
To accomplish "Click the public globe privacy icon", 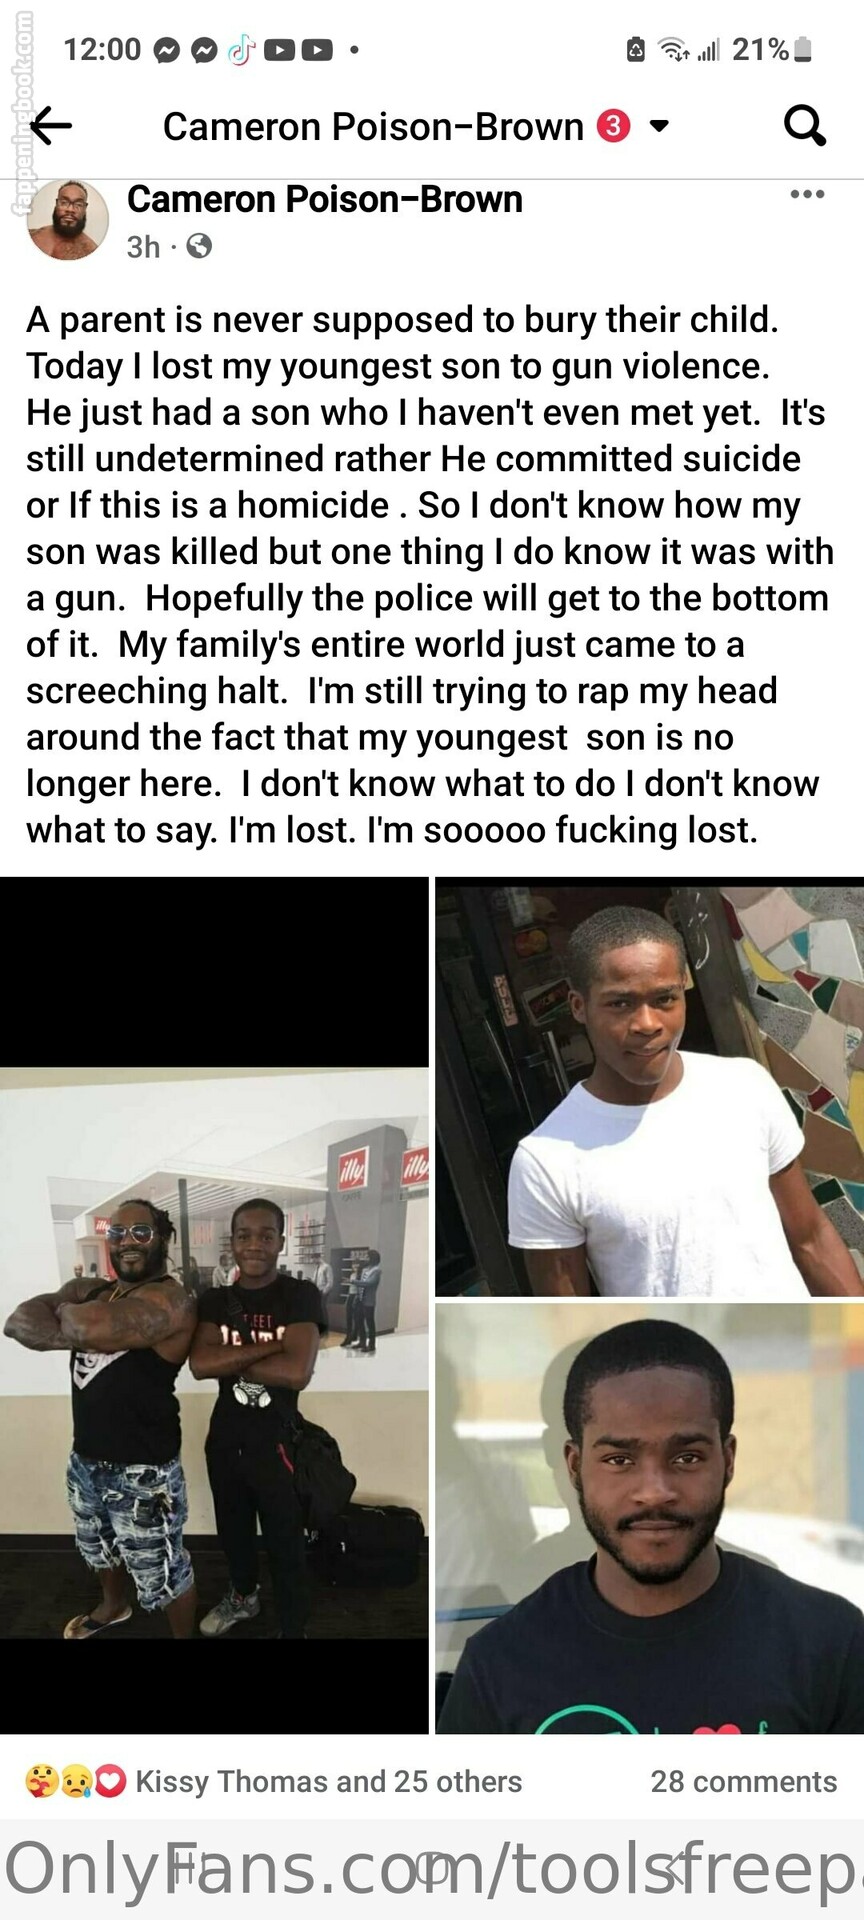I will [x=199, y=246].
